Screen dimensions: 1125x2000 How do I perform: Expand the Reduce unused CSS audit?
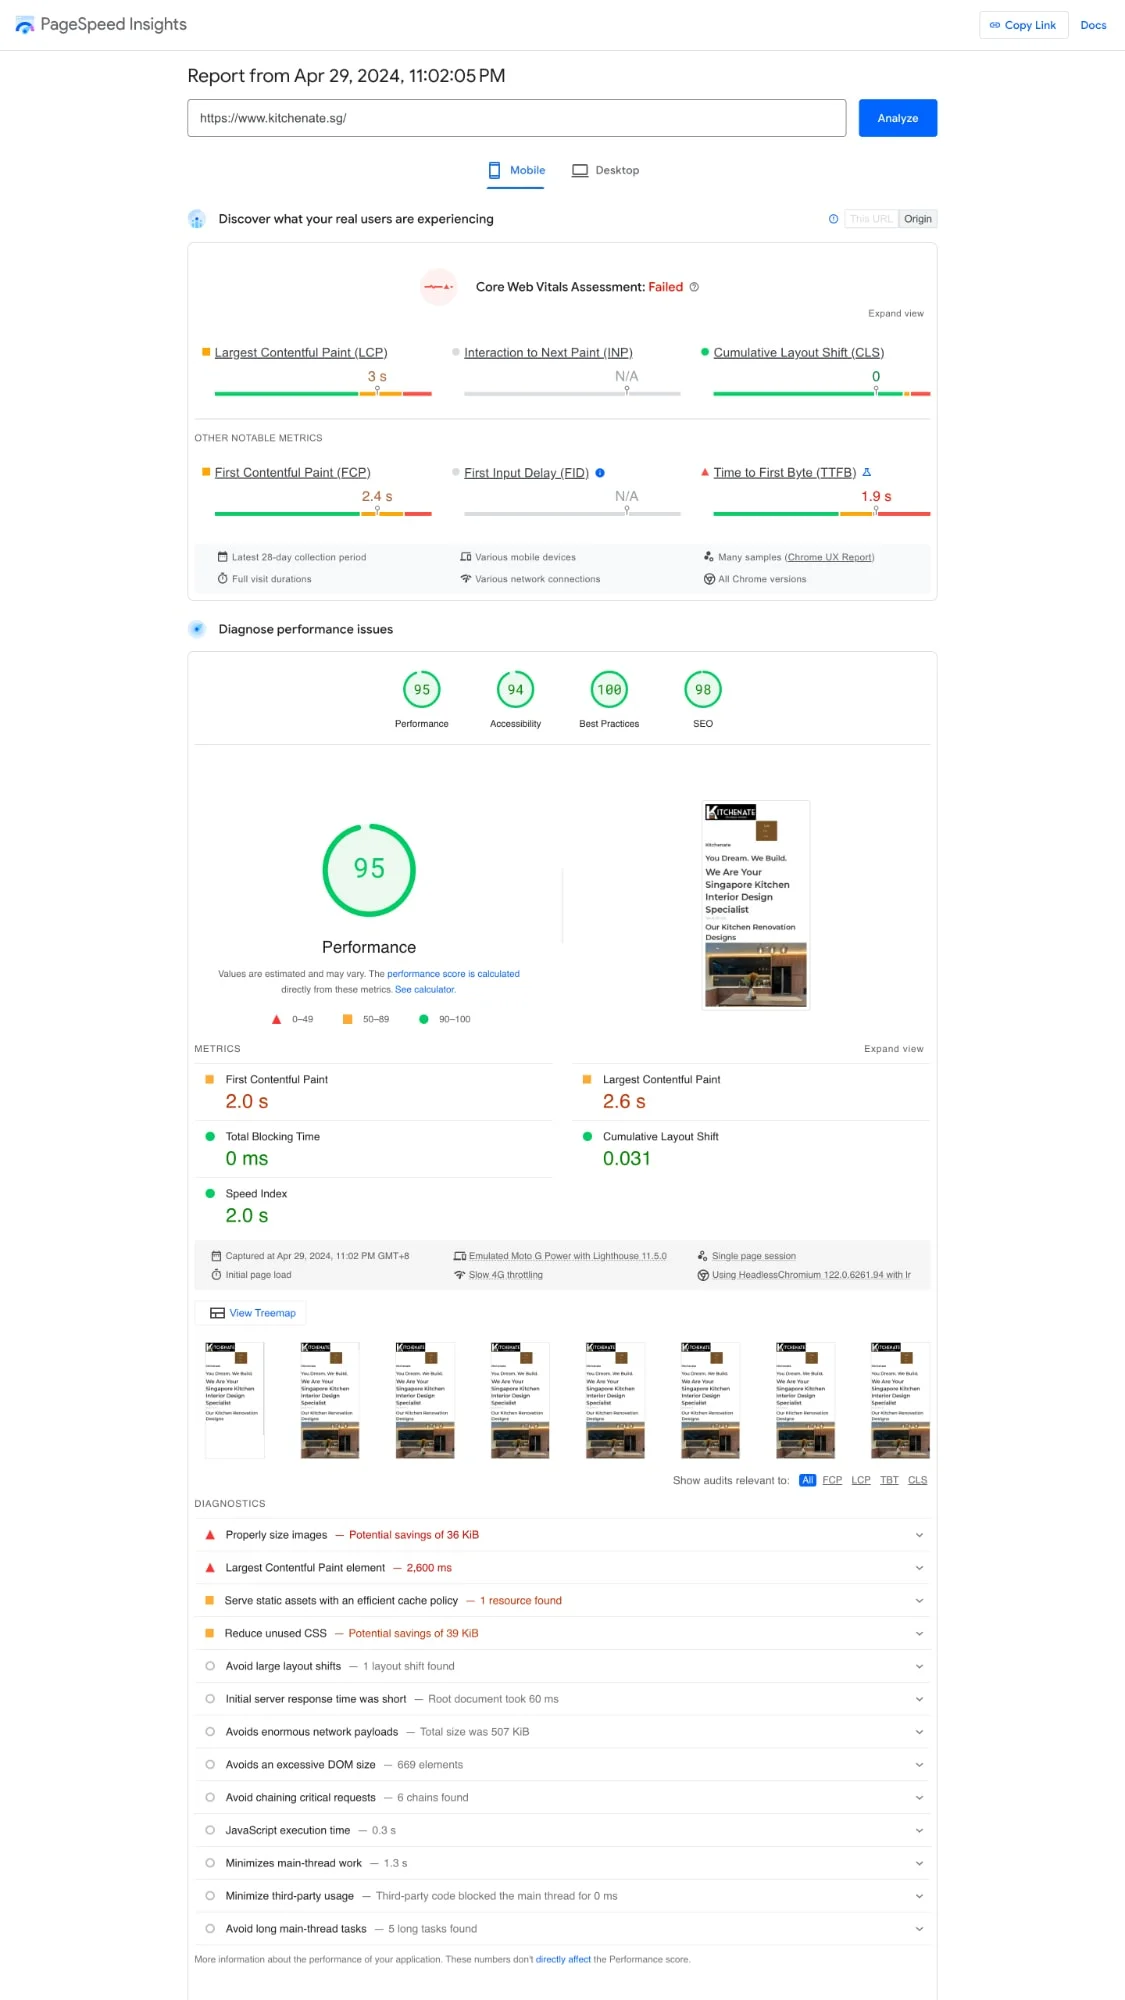tap(919, 1633)
